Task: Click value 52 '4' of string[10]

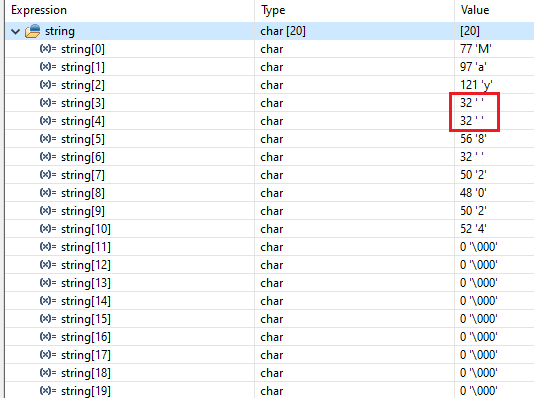Action: pos(473,229)
